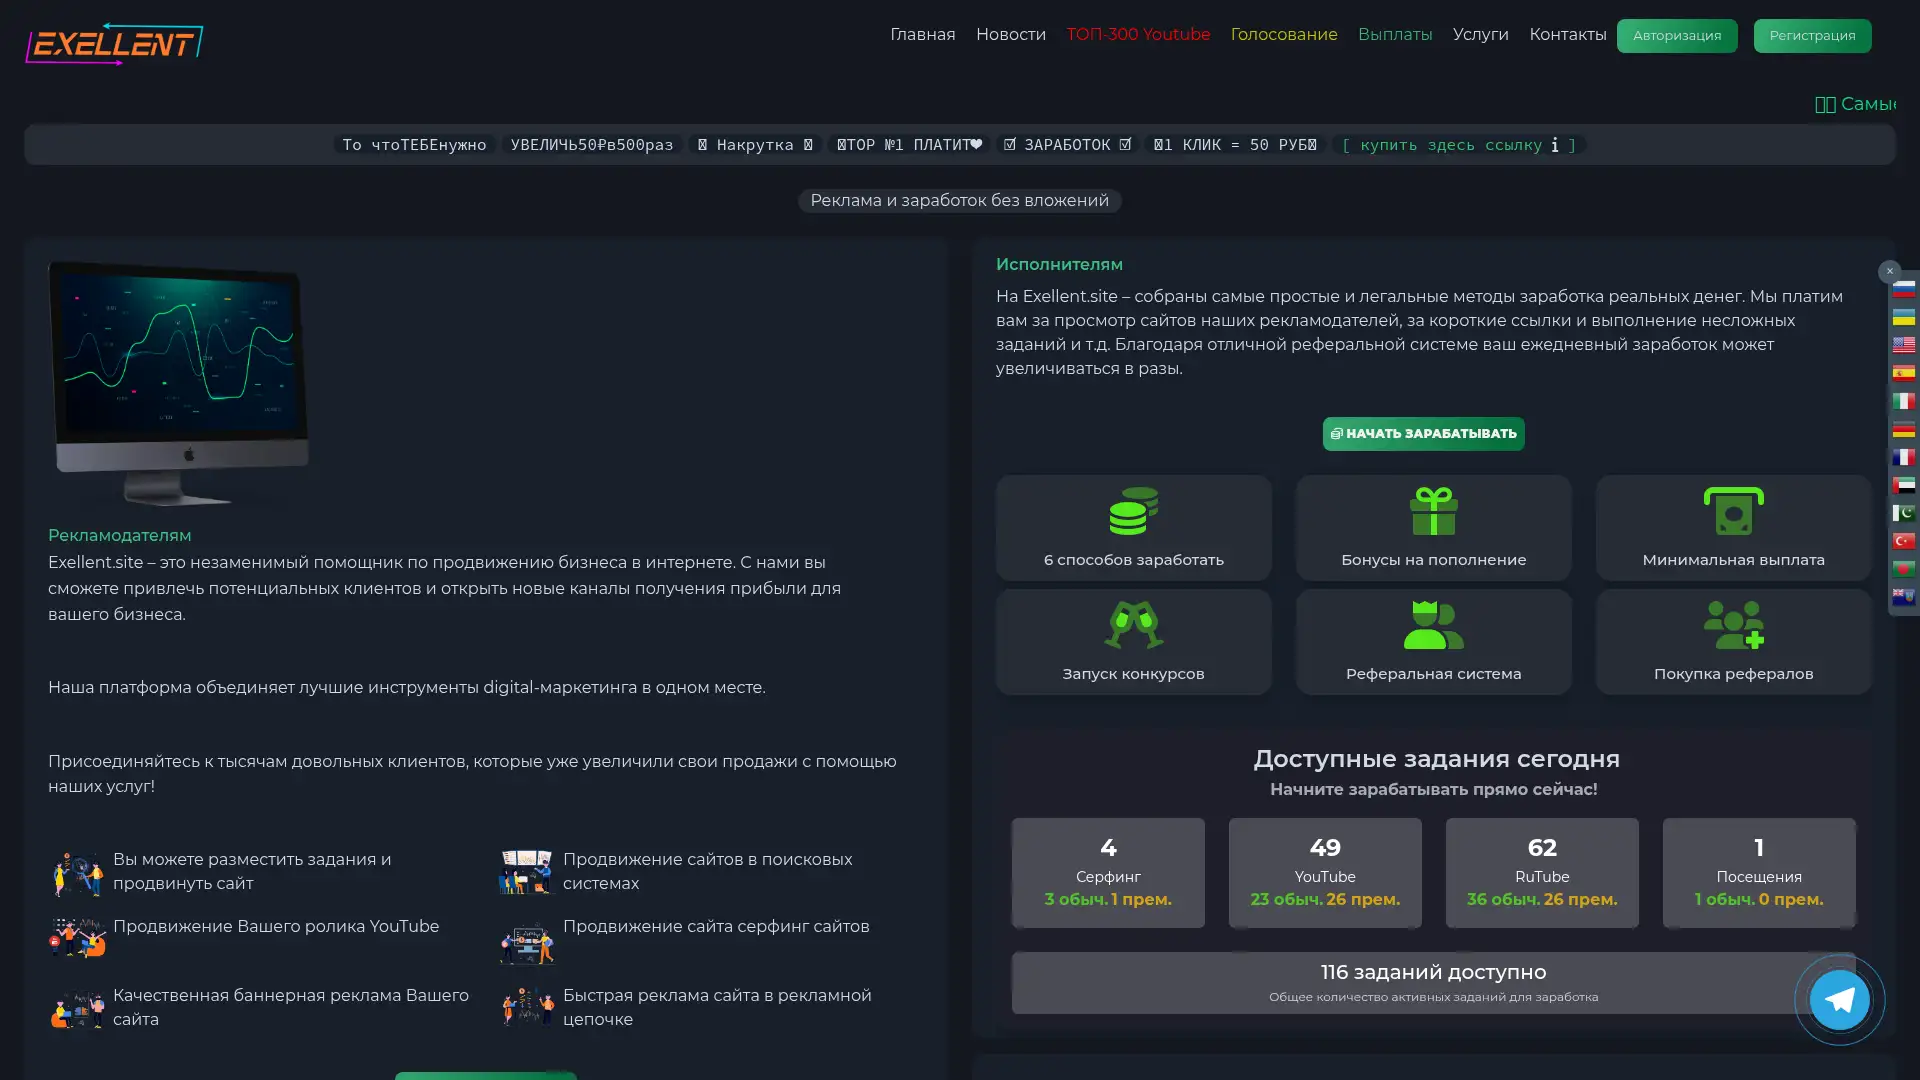This screenshot has width=1920, height=1080.
Task: Click illustration beside Продвижение сайтов в поисковых системах
Action: click(x=526, y=872)
